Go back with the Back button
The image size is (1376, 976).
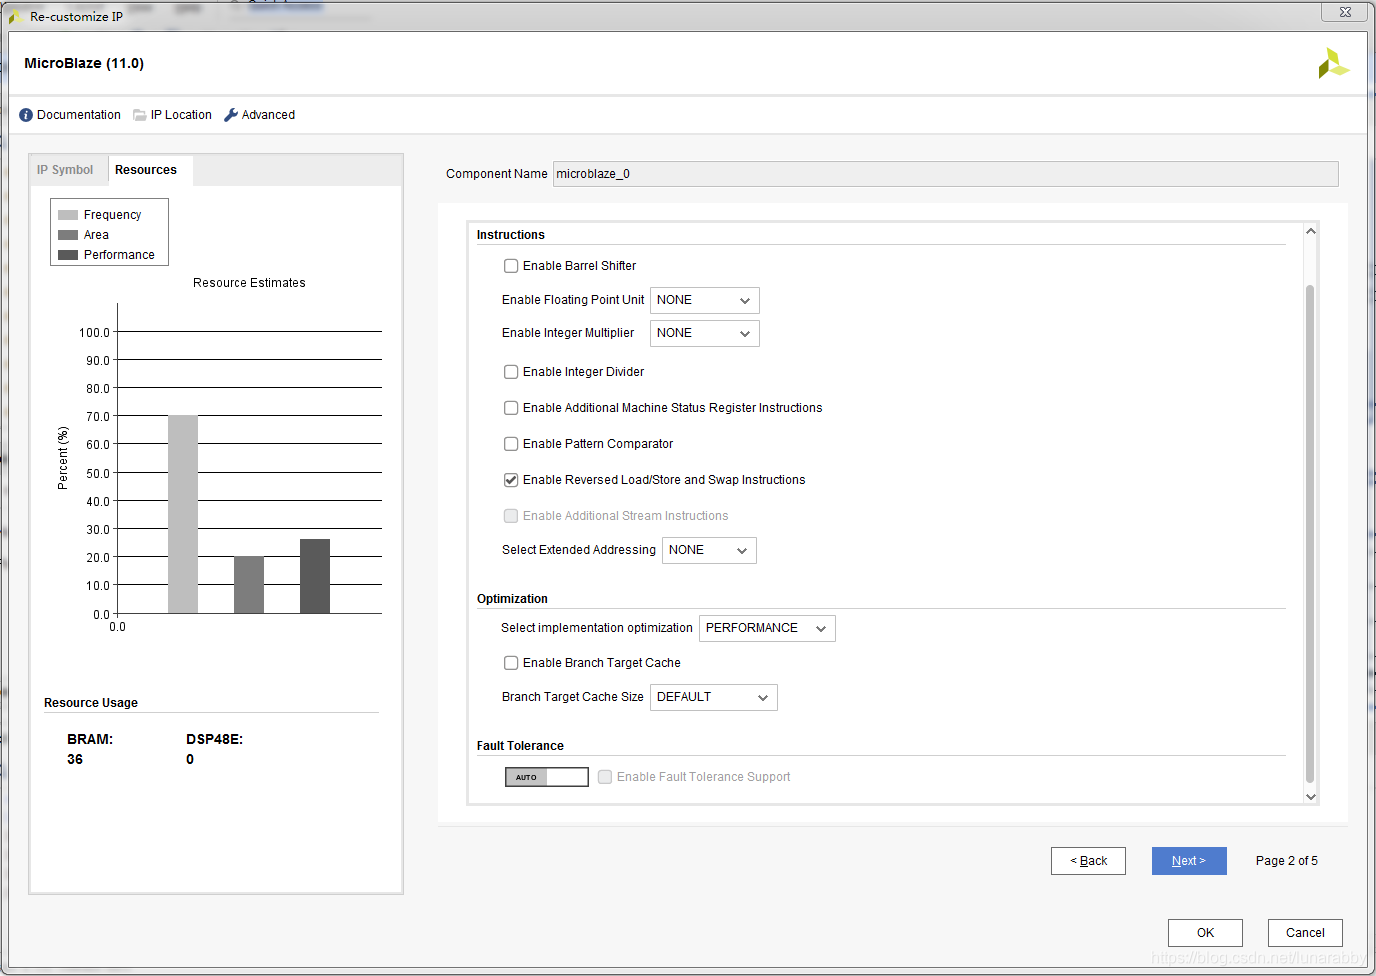click(1088, 861)
